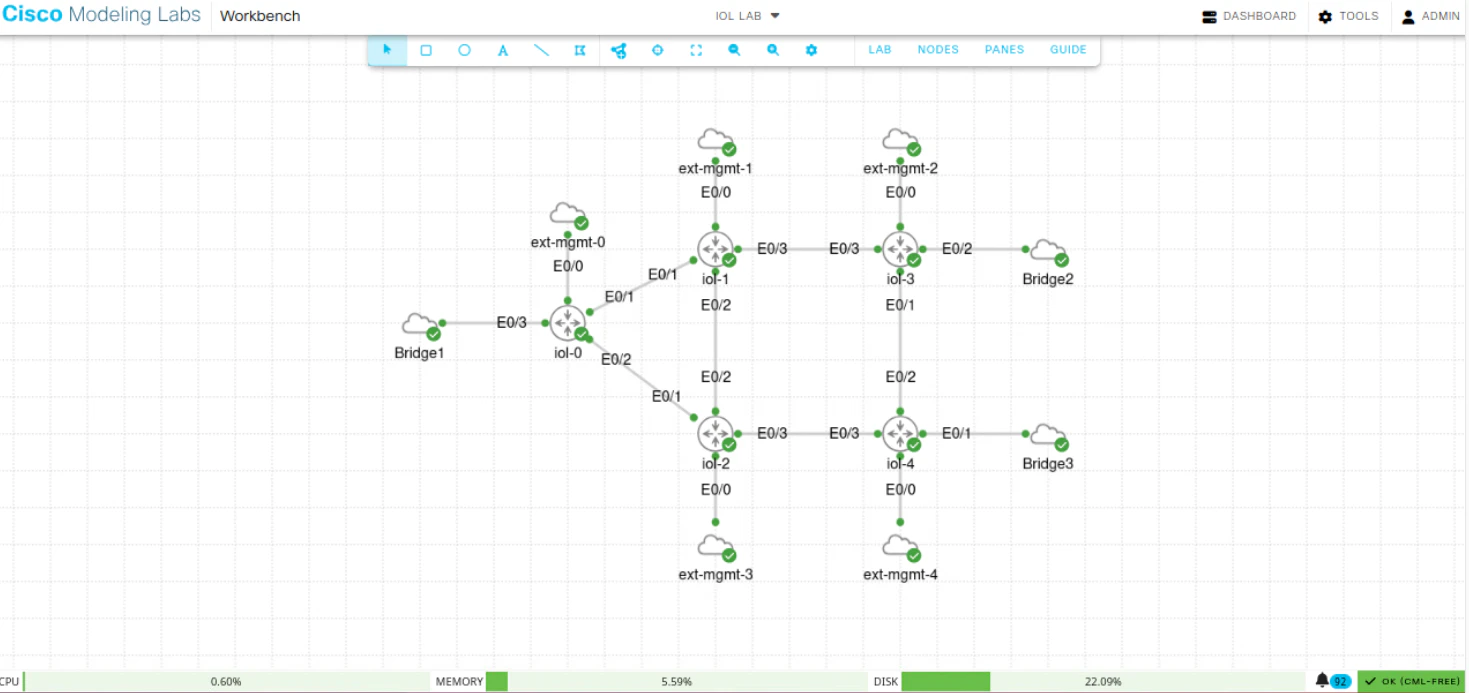Open the ADMIN user menu
This screenshot has width=1469, height=693.
coord(1431,16)
